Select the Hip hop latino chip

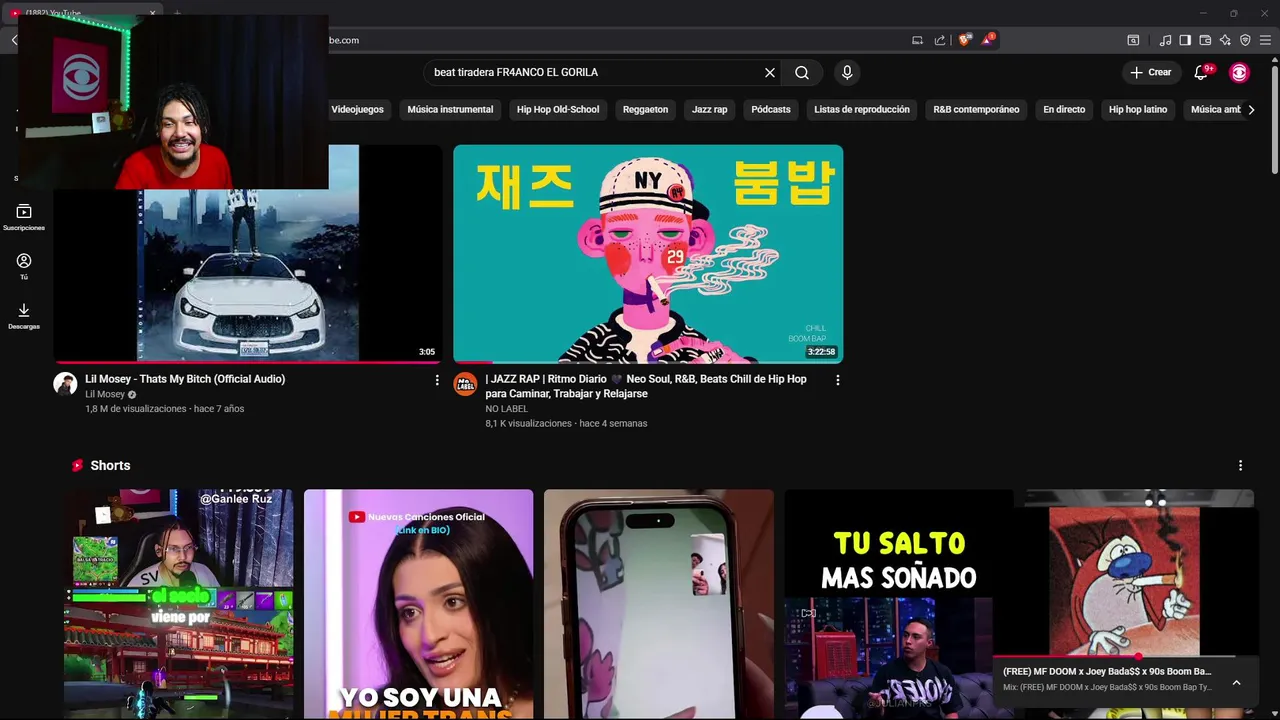click(1138, 109)
